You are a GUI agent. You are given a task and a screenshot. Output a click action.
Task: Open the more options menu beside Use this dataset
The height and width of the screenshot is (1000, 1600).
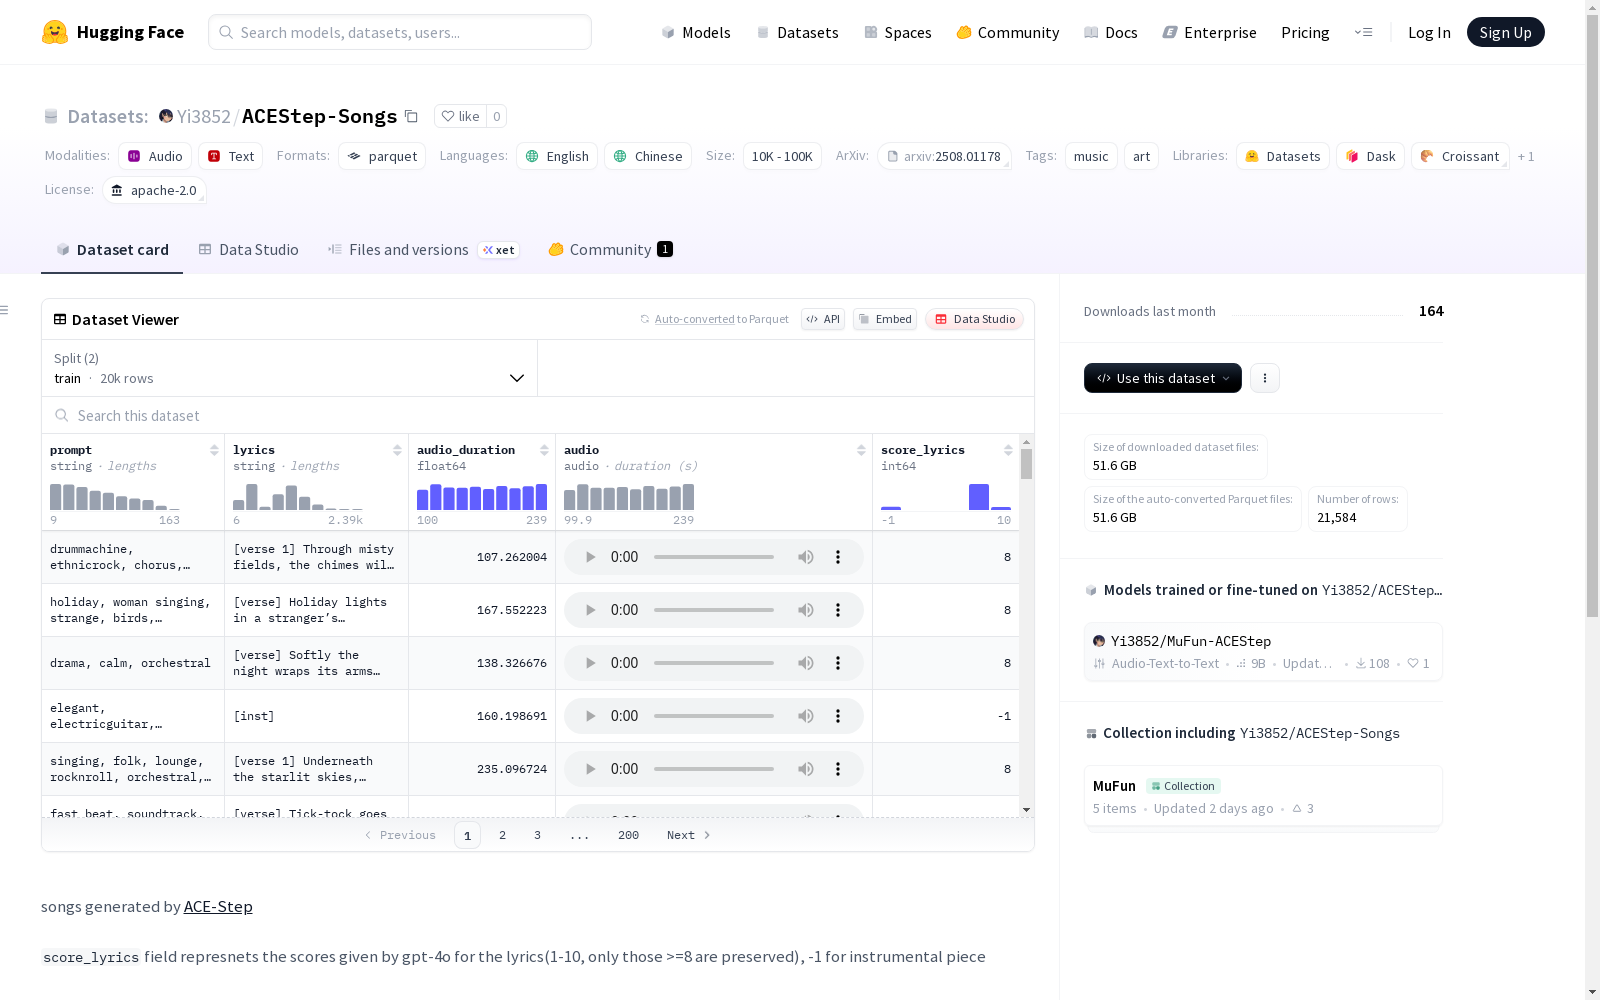1265,378
